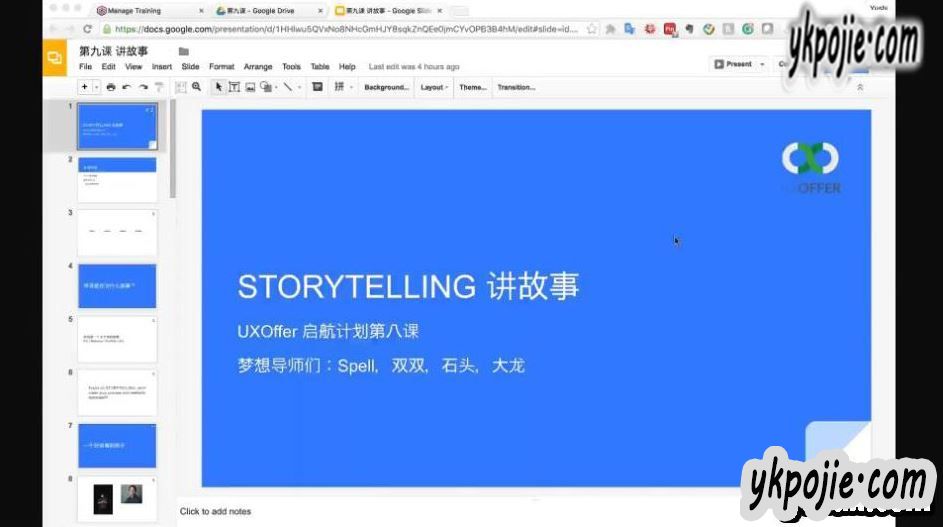Undo the last action with the undo arrow
The image size is (943, 527).
[x=127, y=88]
